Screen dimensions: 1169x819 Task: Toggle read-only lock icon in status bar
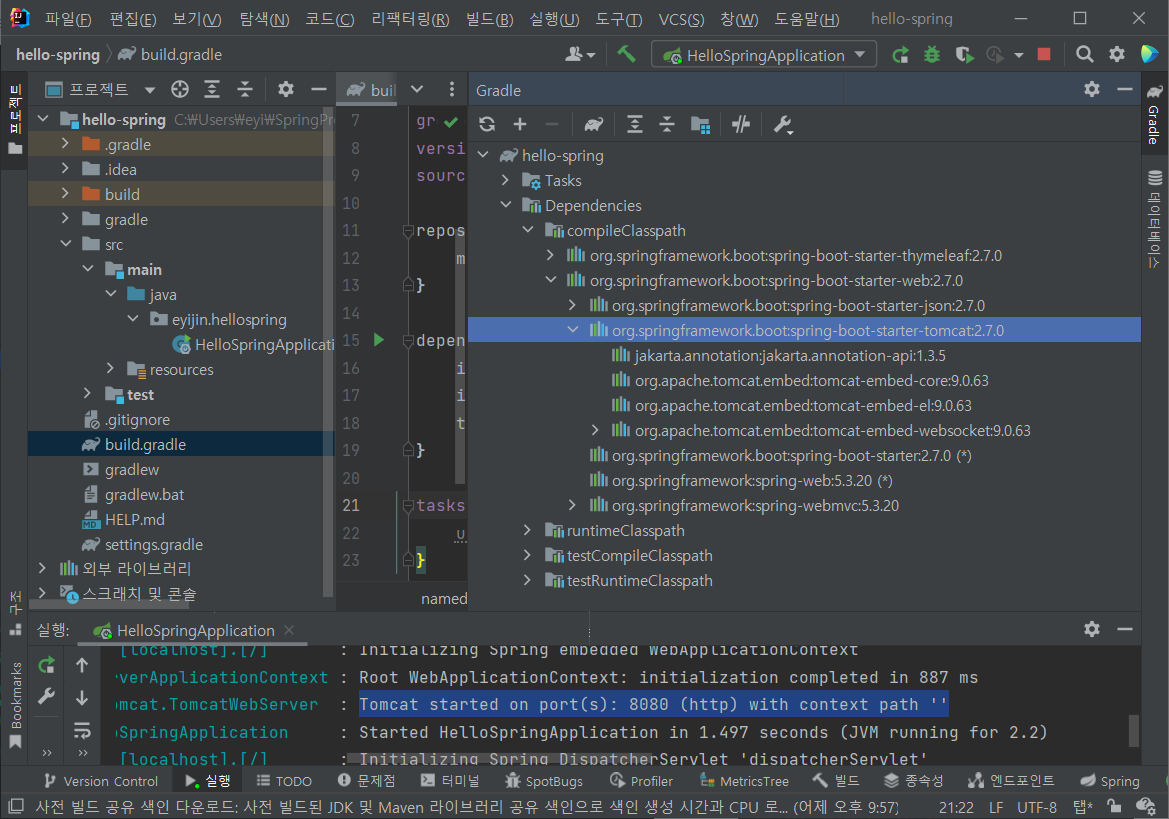coord(1113,806)
